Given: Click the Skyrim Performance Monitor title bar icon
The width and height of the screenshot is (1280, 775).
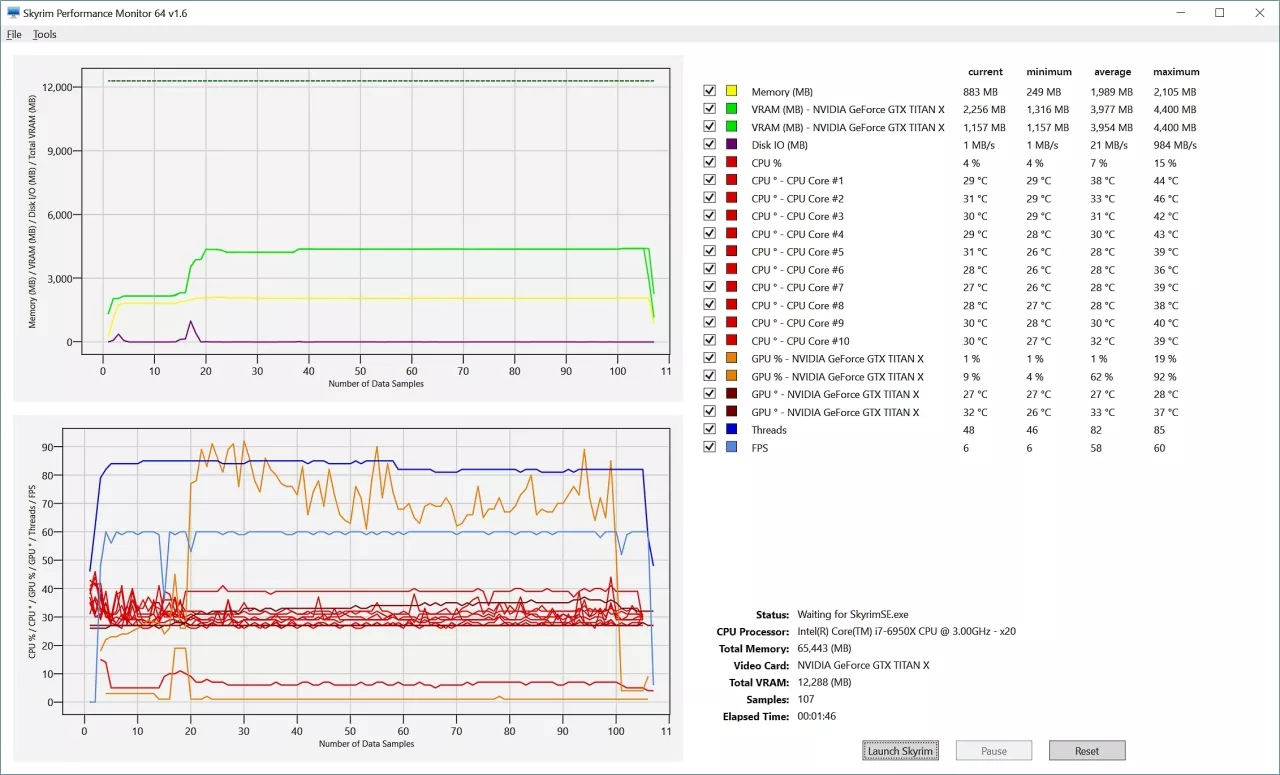Looking at the screenshot, I should (14, 13).
